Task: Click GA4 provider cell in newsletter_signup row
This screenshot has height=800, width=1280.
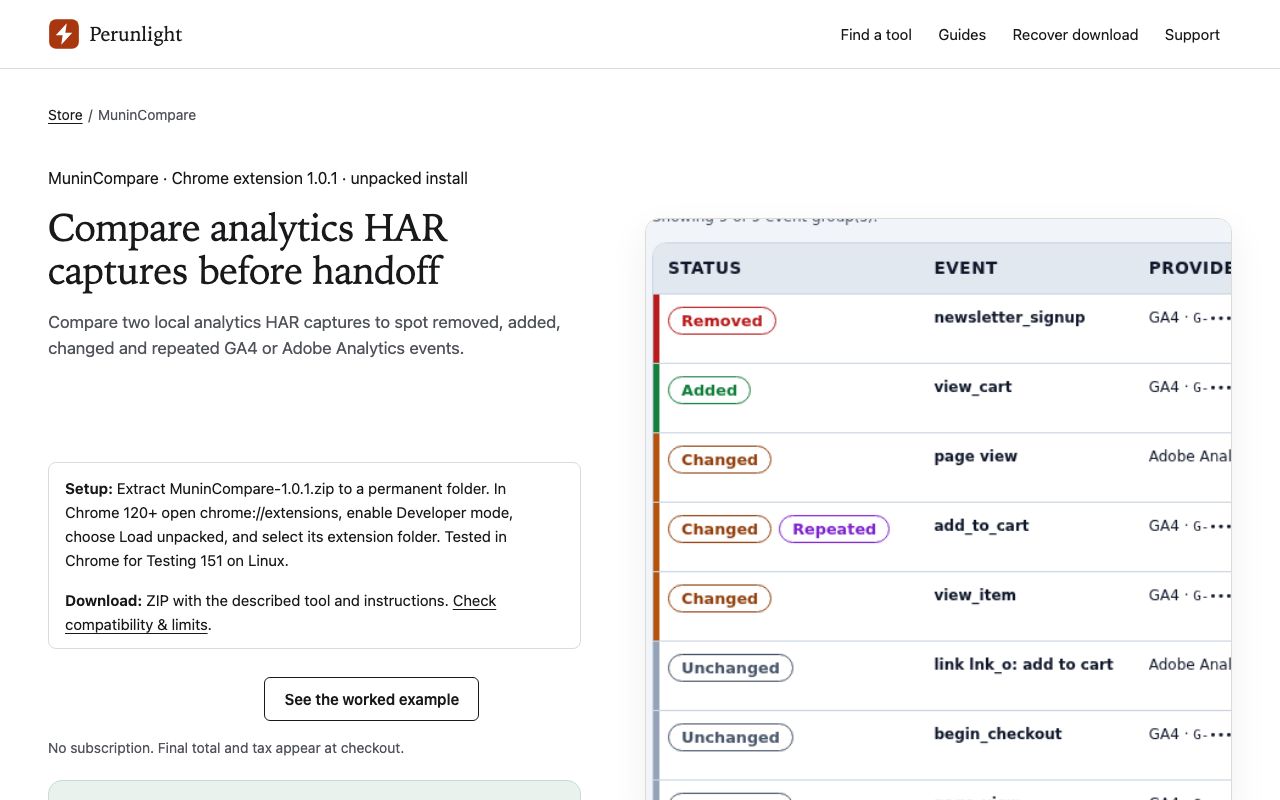Action: pyautogui.click(x=1190, y=318)
